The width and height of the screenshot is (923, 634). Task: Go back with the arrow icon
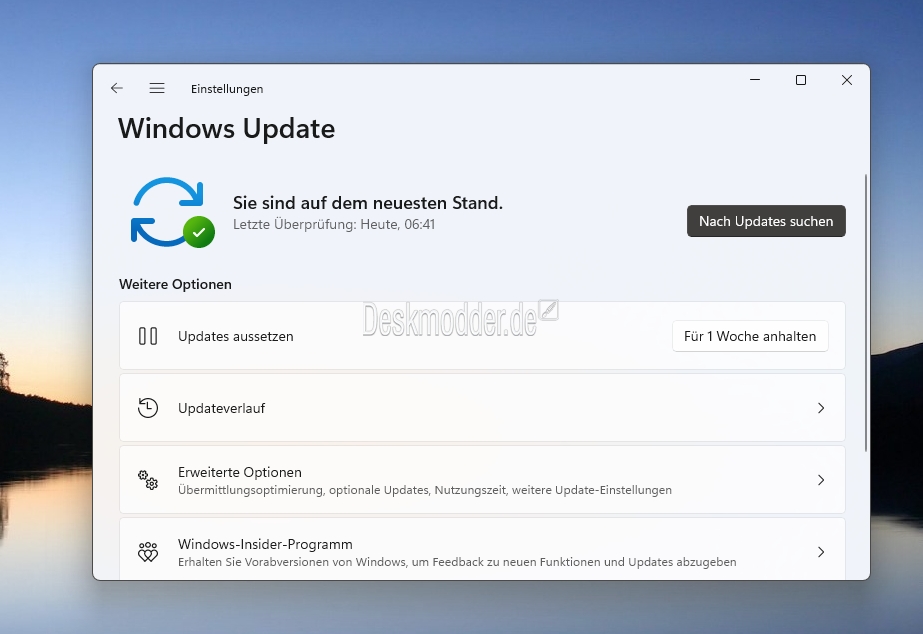117,88
